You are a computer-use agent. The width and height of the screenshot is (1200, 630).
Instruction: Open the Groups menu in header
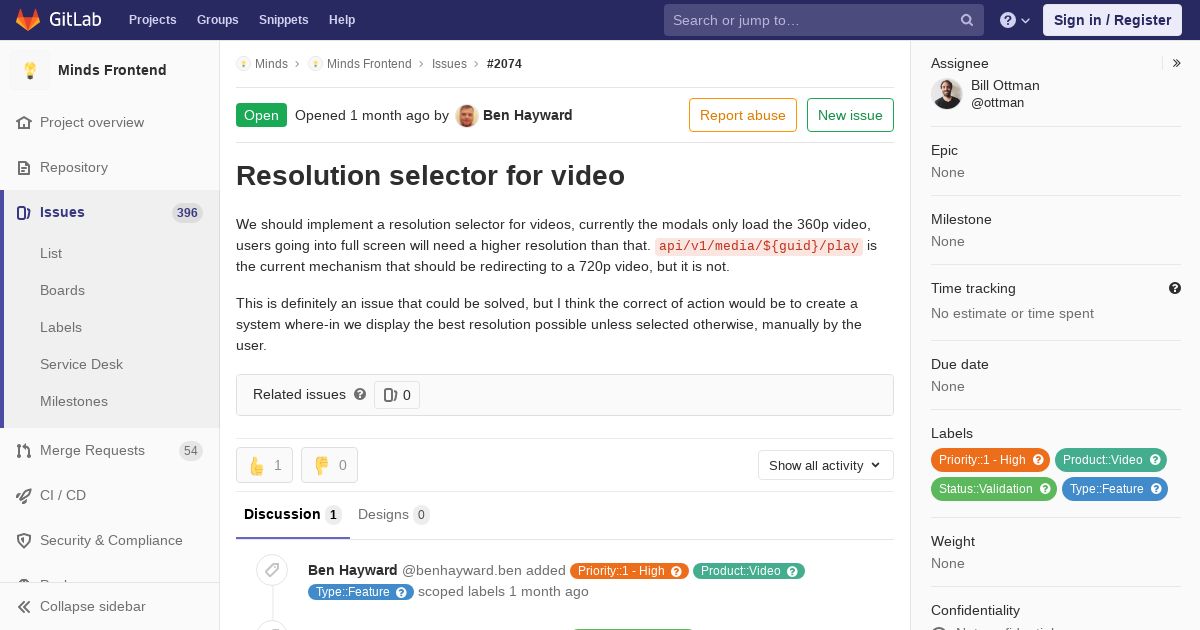pos(217,20)
